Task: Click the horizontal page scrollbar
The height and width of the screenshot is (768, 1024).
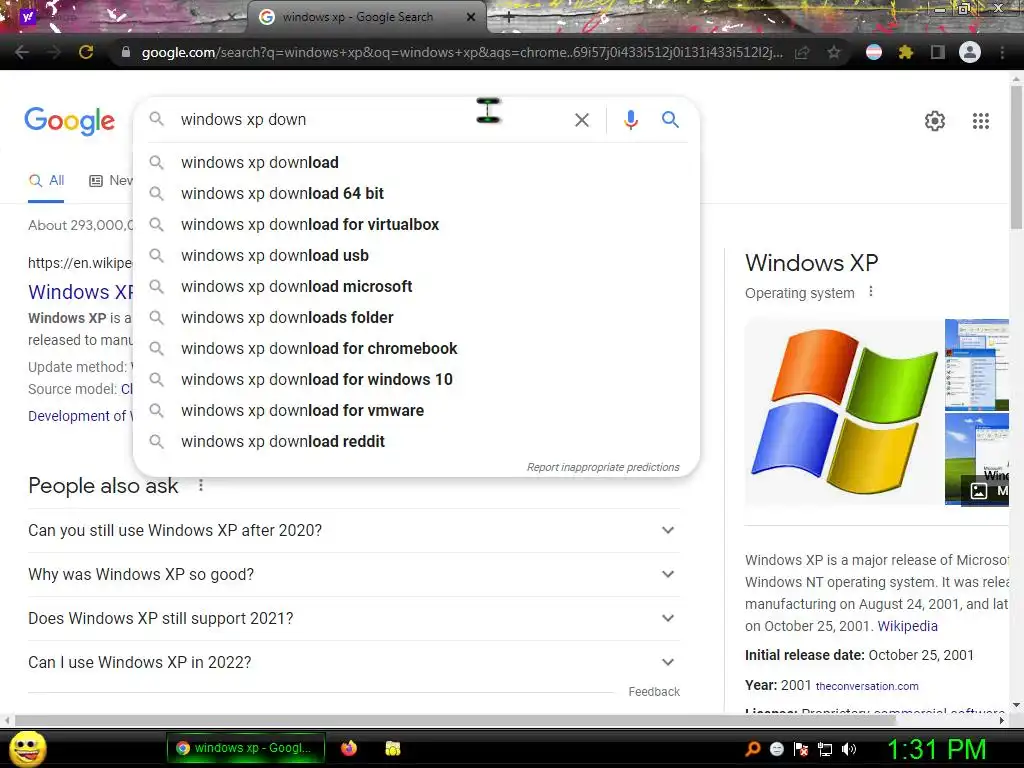Action: 455,720
